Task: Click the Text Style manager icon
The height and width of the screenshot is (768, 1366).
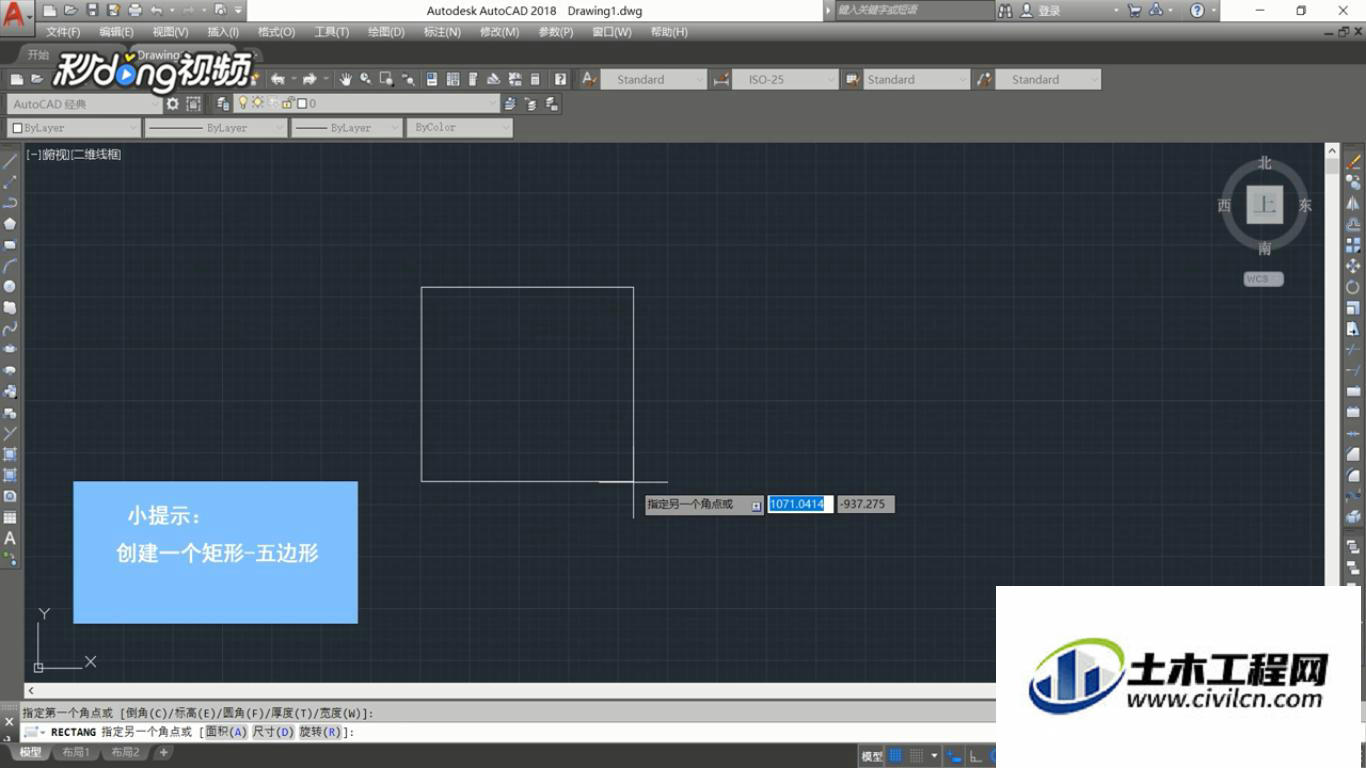Action: coord(589,79)
